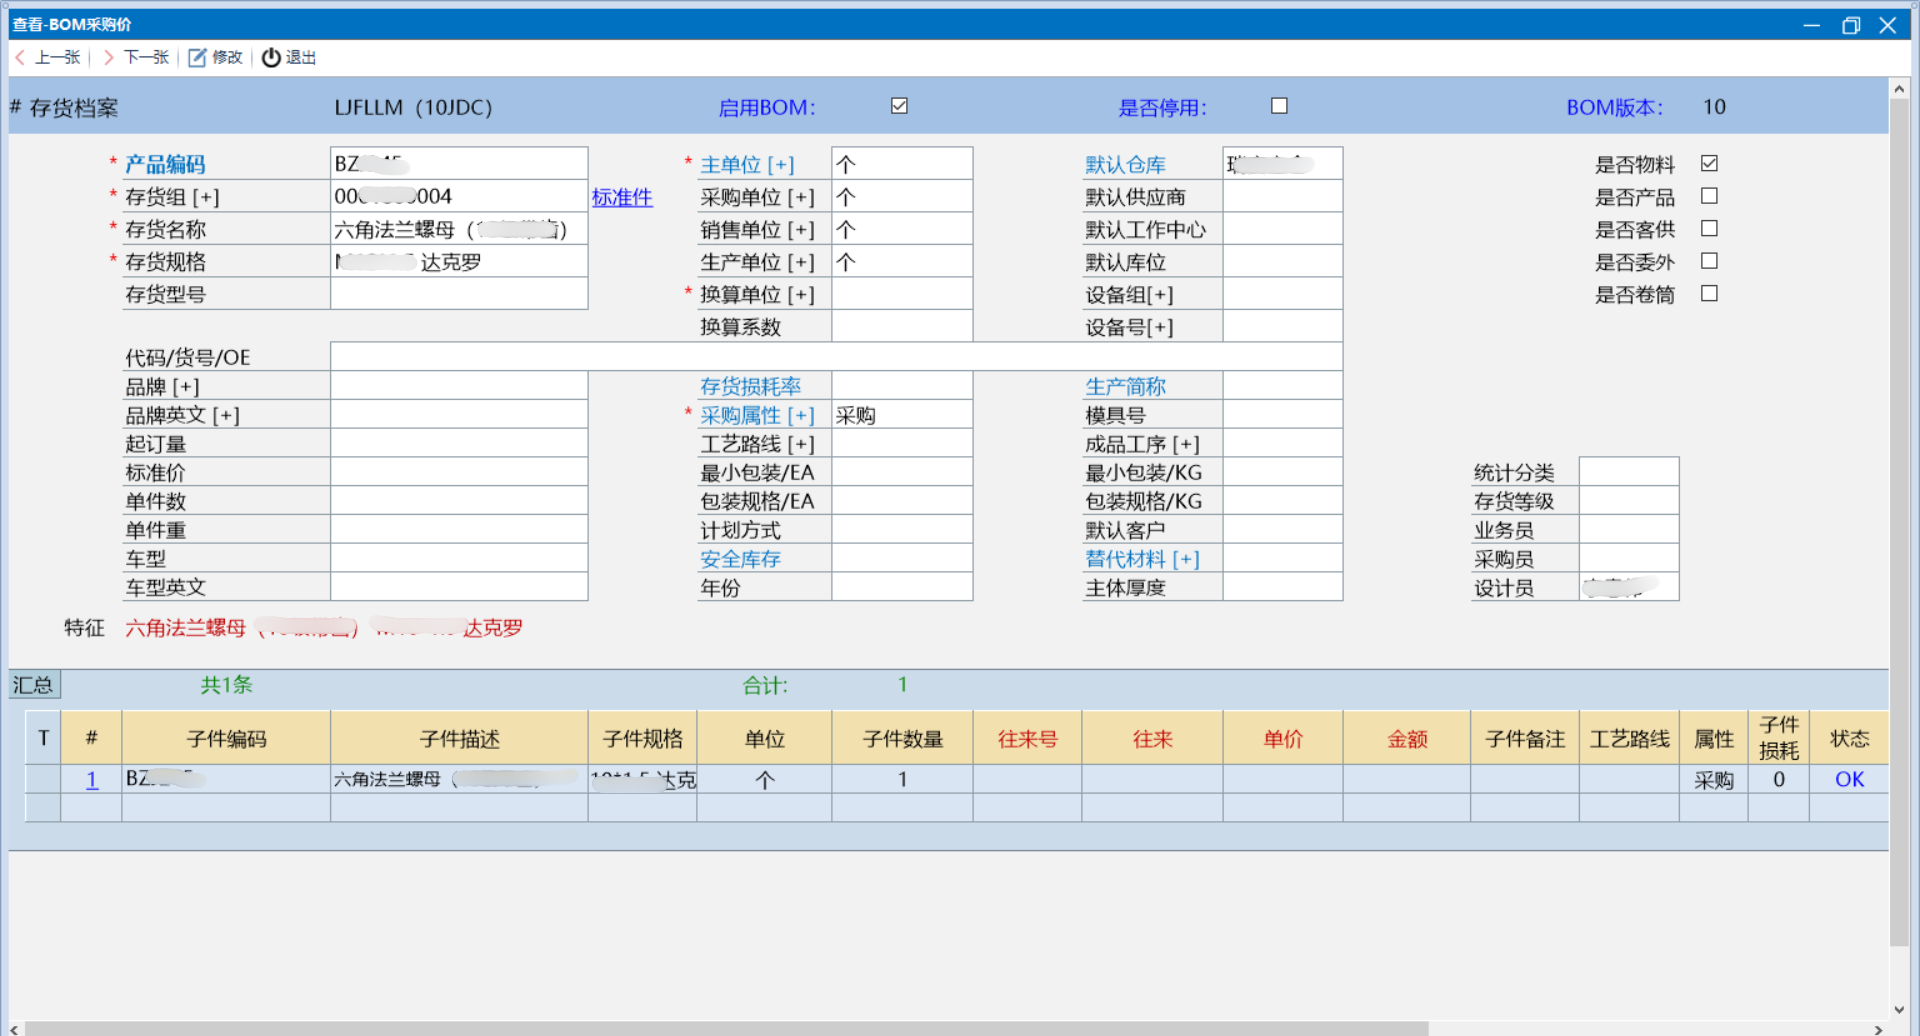Check the 是否产品 checkbox
The image size is (1920, 1036).
tap(1709, 196)
